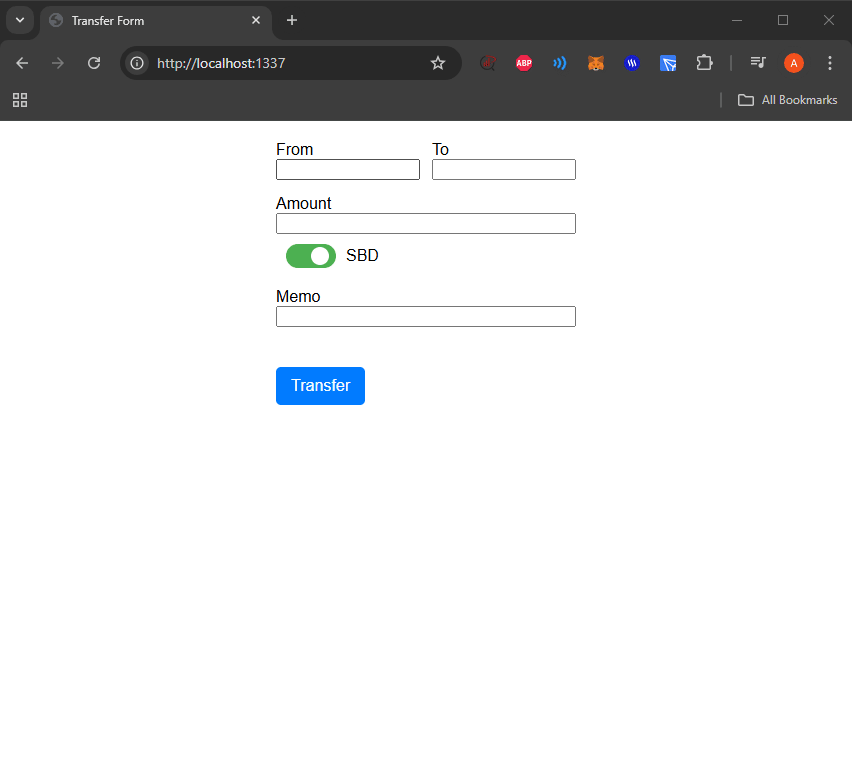Bookmark this page with the star icon
The width and height of the screenshot is (852, 772).
coord(438,63)
